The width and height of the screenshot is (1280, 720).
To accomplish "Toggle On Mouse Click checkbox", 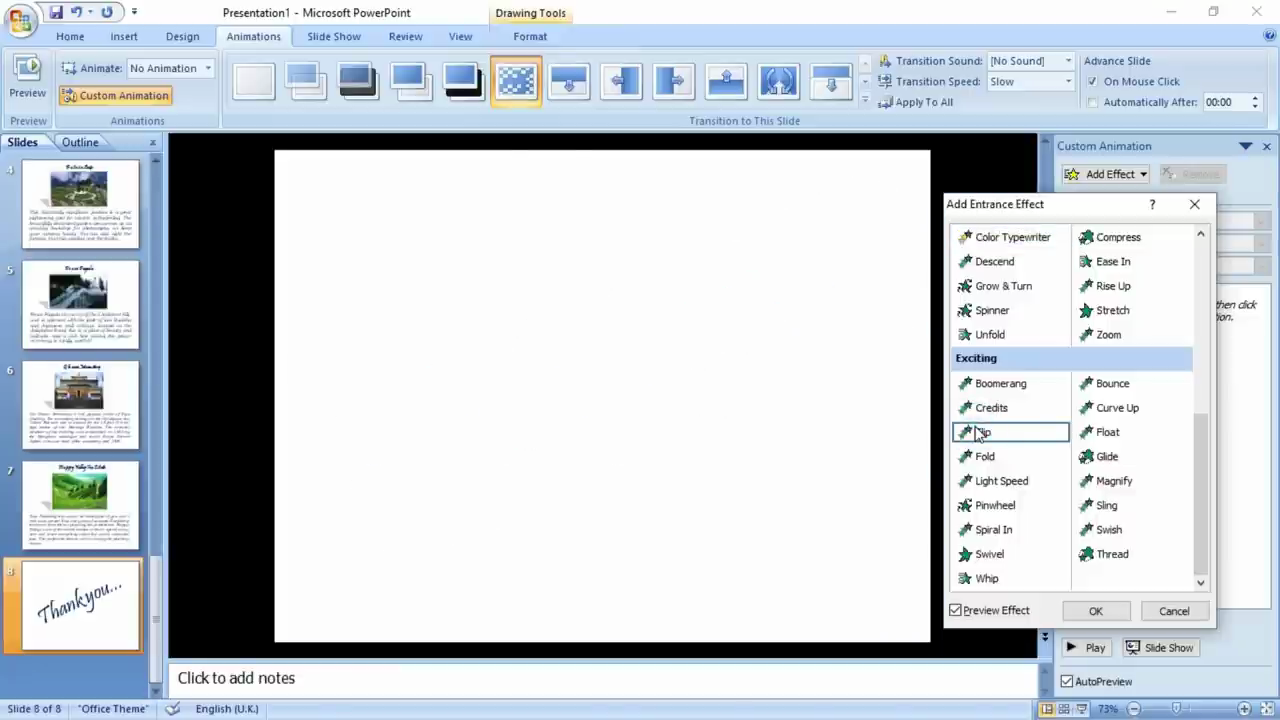I will (x=1092, y=82).
